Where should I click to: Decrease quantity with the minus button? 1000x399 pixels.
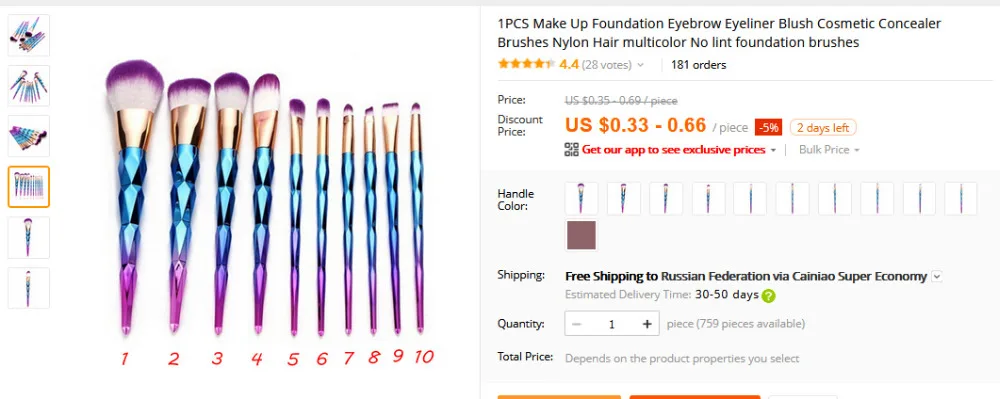click(x=577, y=324)
